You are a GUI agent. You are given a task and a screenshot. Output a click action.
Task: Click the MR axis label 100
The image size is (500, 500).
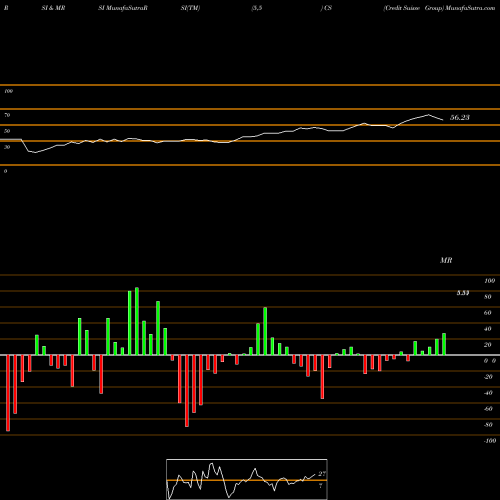(489, 281)
